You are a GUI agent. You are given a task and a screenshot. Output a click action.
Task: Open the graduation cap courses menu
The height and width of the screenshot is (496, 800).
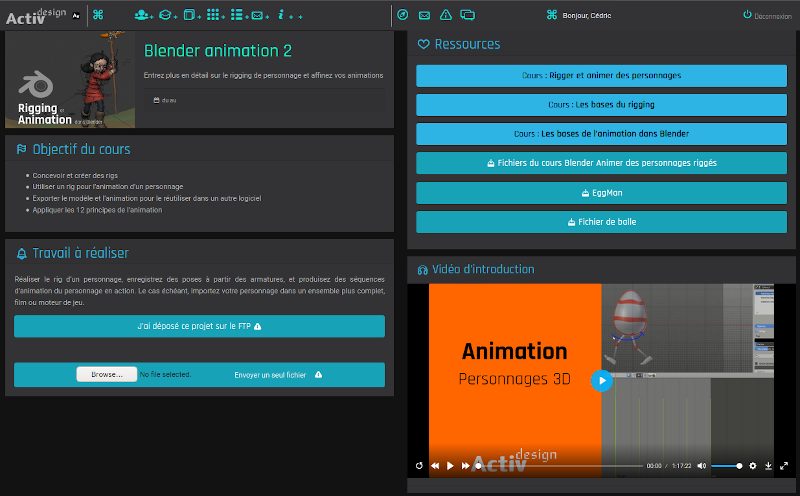167,15
